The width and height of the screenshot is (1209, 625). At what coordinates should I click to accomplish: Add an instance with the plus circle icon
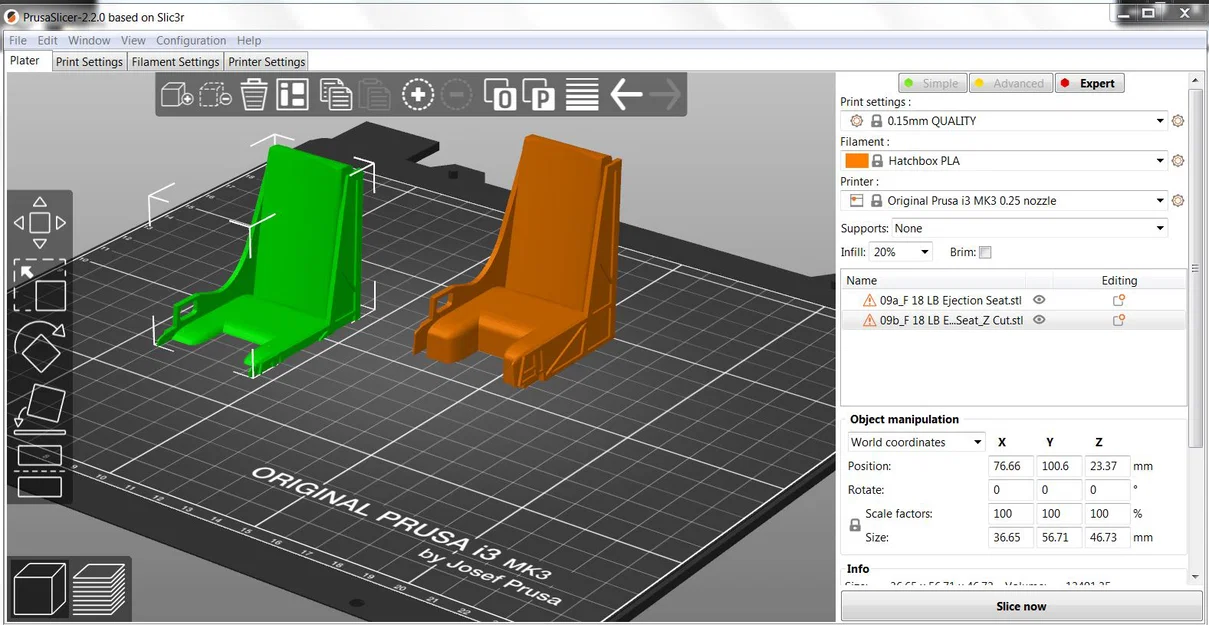(x=417, y=95)
